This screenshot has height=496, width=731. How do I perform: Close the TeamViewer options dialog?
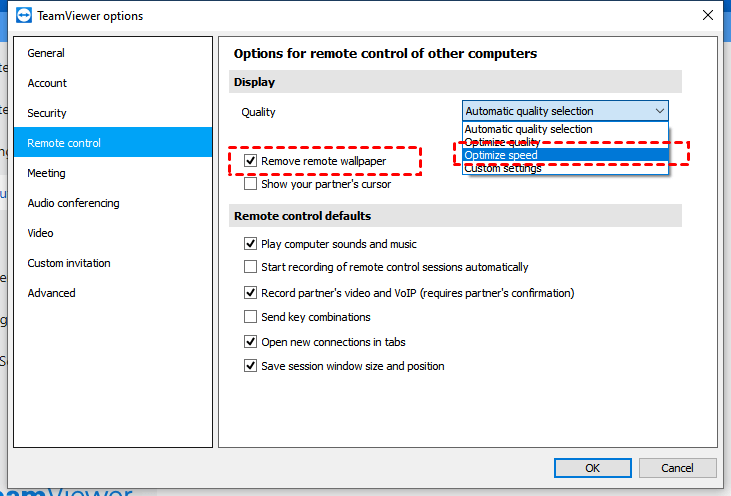tap(708, 15)
